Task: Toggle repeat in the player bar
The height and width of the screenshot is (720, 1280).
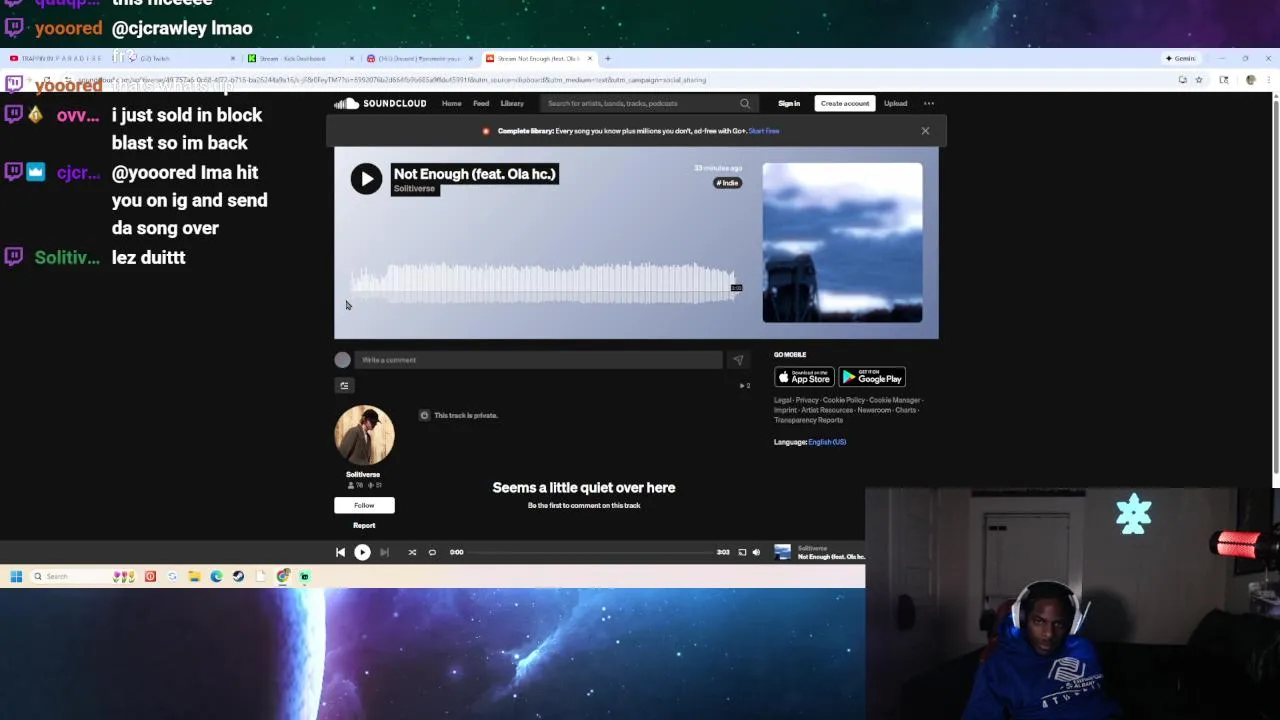Action: coord(432,552)
